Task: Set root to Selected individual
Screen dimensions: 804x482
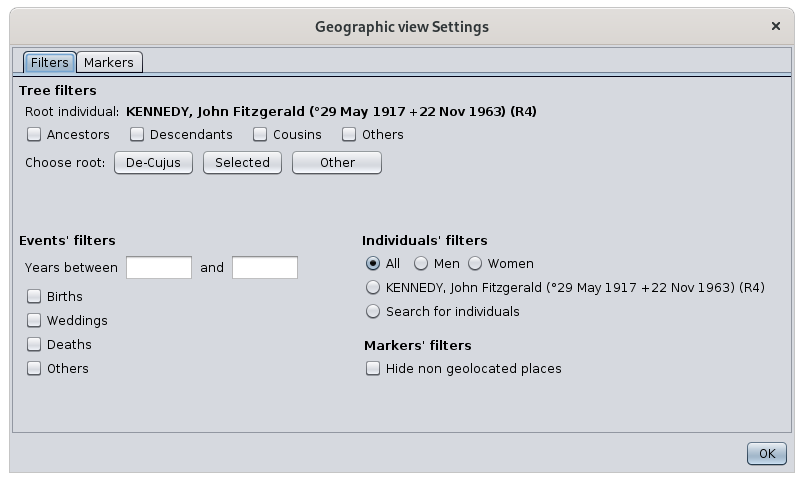Action: 243,163
